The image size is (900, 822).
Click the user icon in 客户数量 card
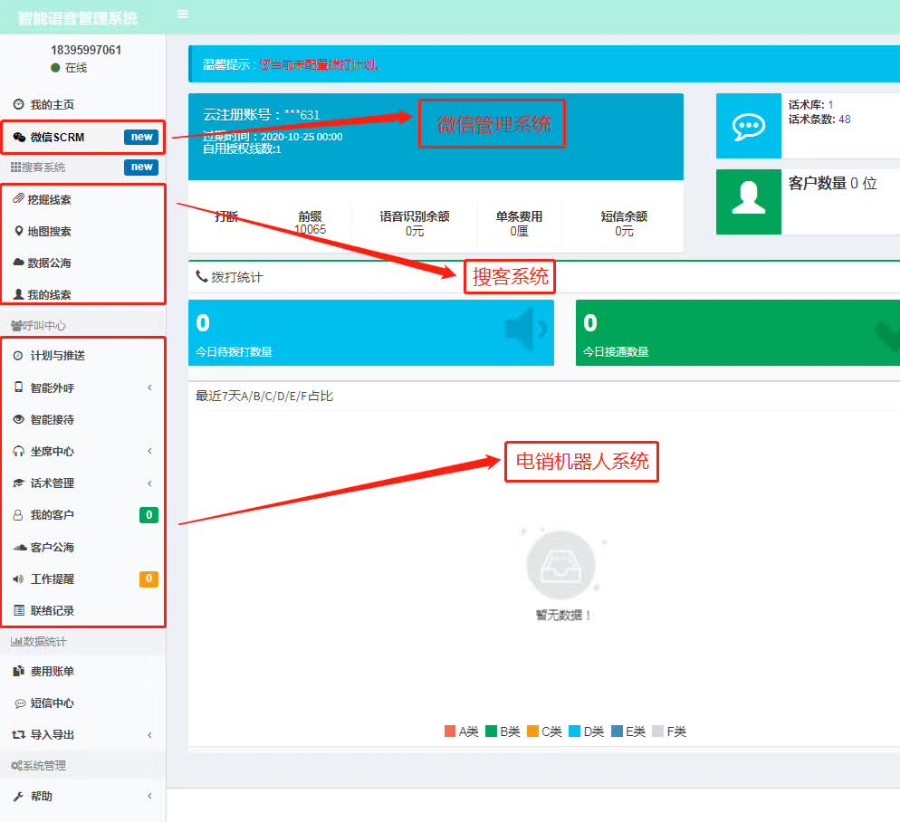748,201
